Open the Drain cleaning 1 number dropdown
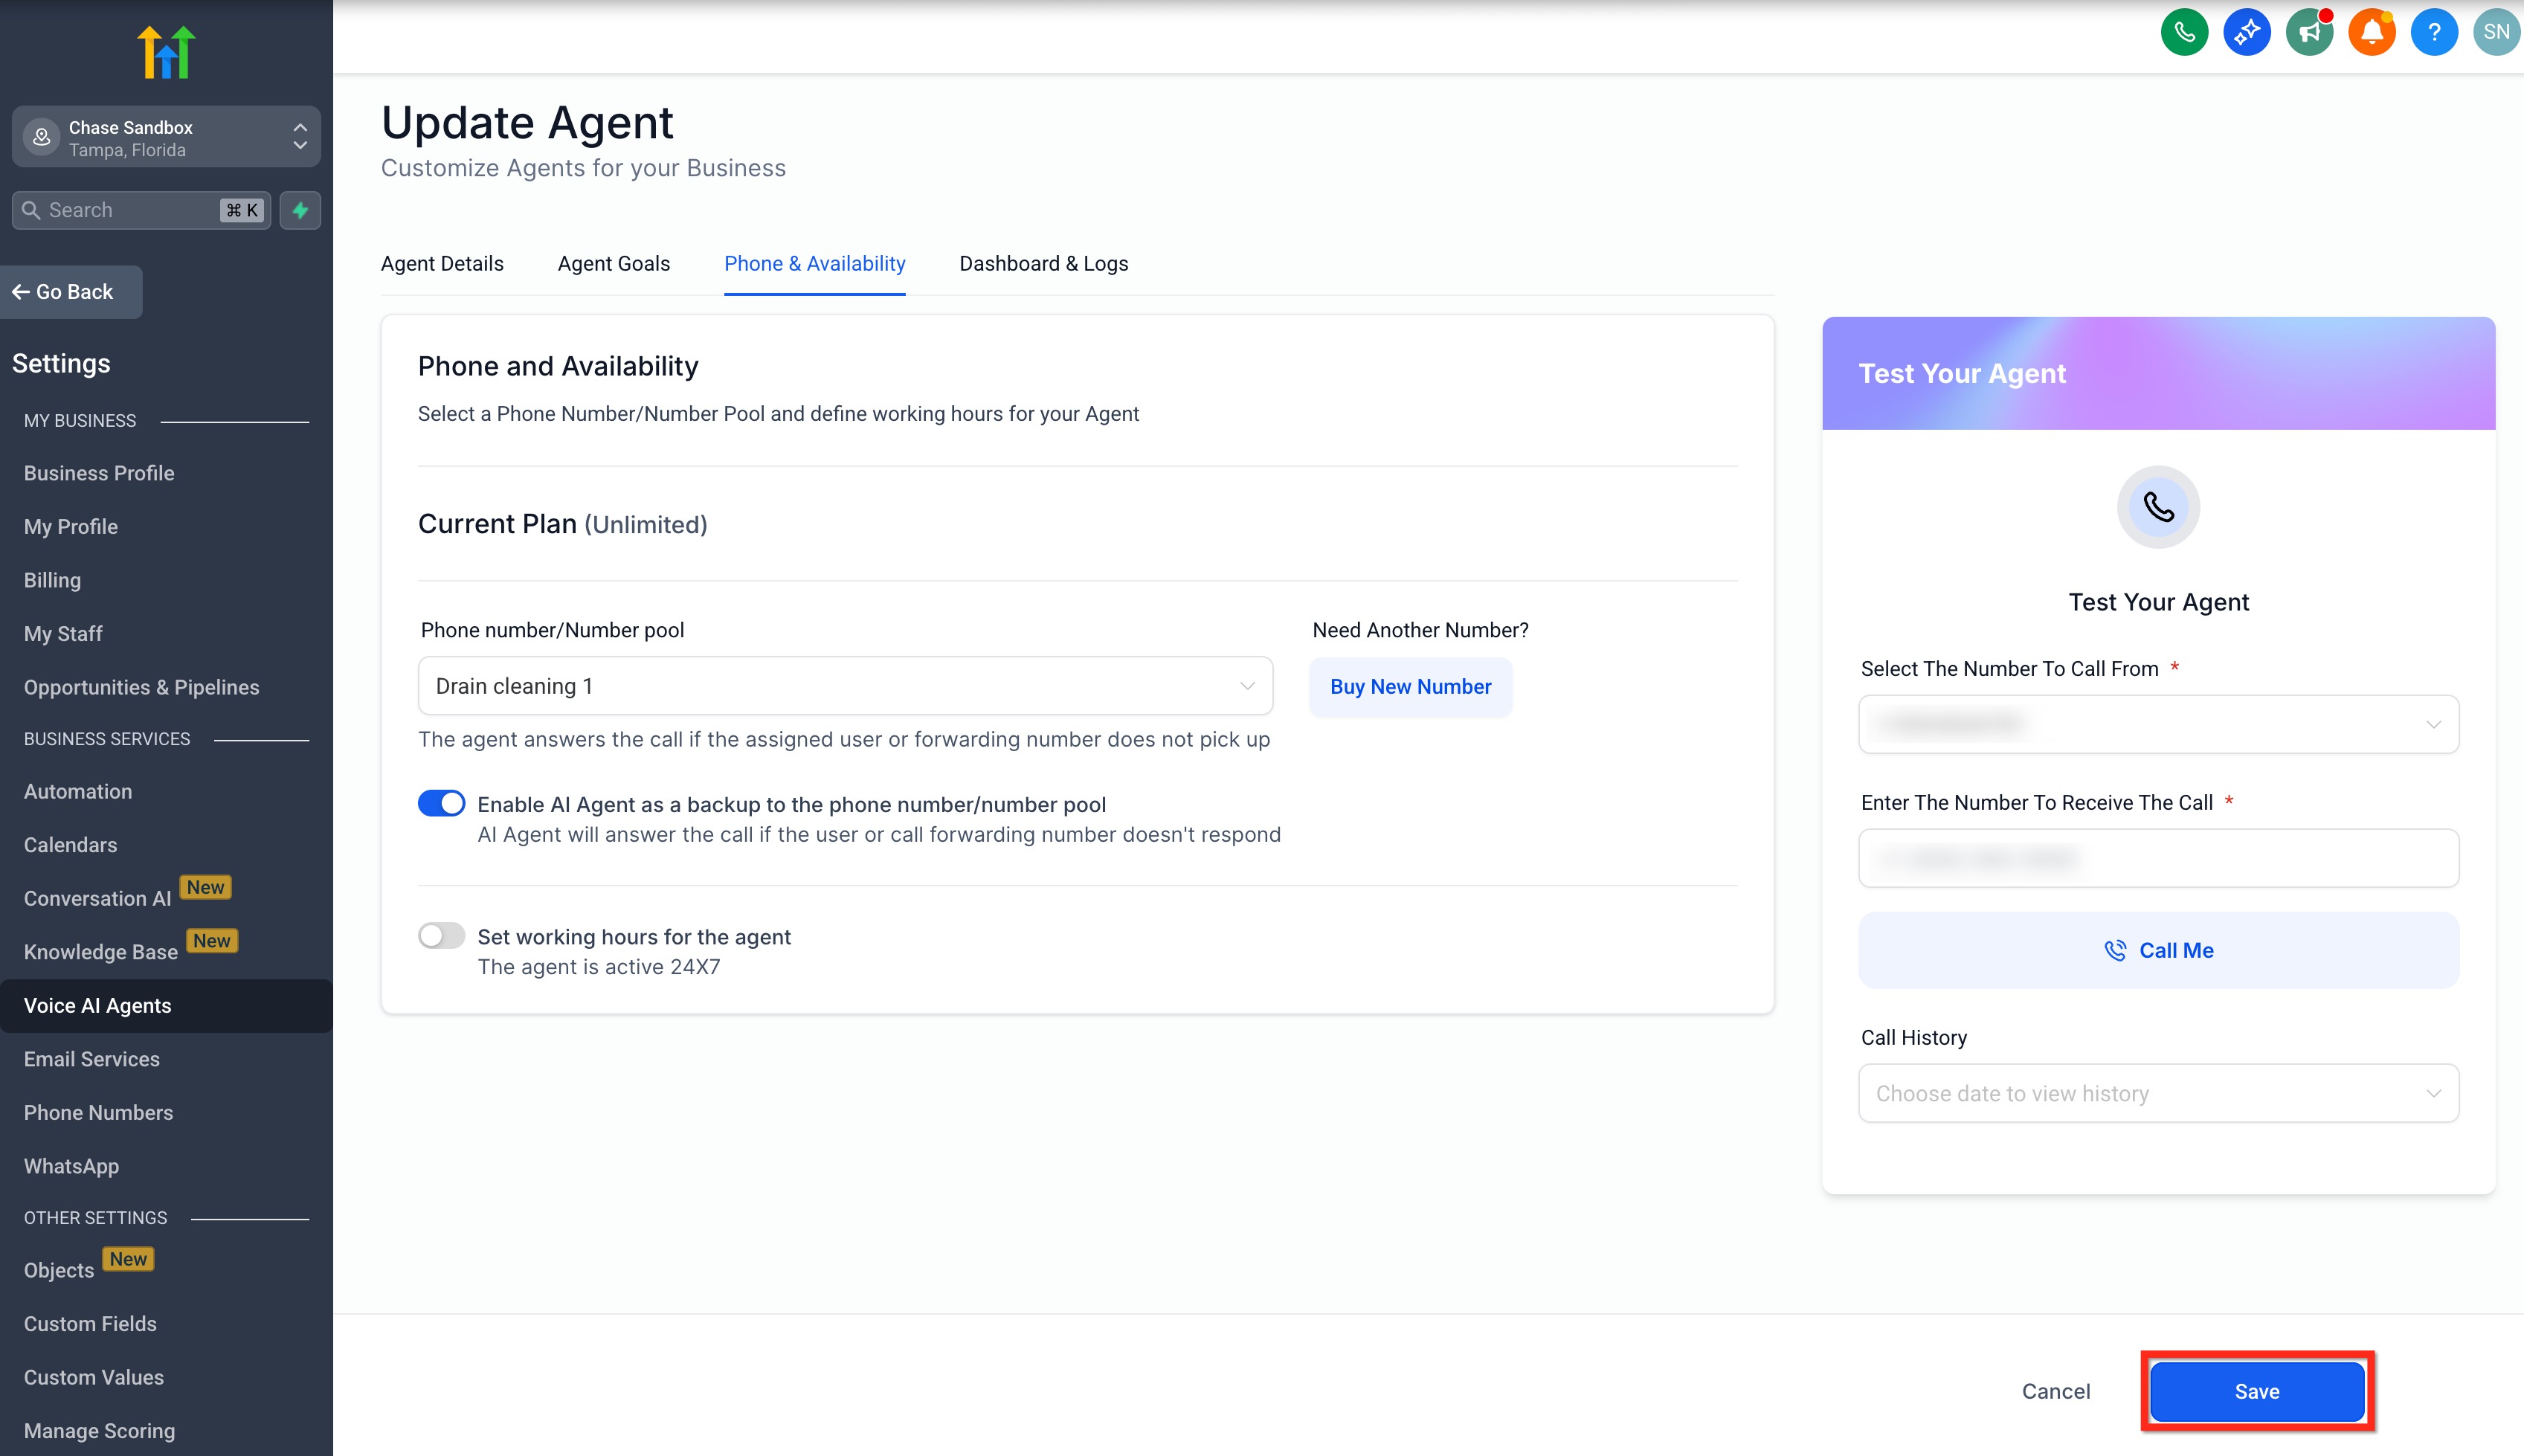The image size is (2524, 1456). pos(845,686)
